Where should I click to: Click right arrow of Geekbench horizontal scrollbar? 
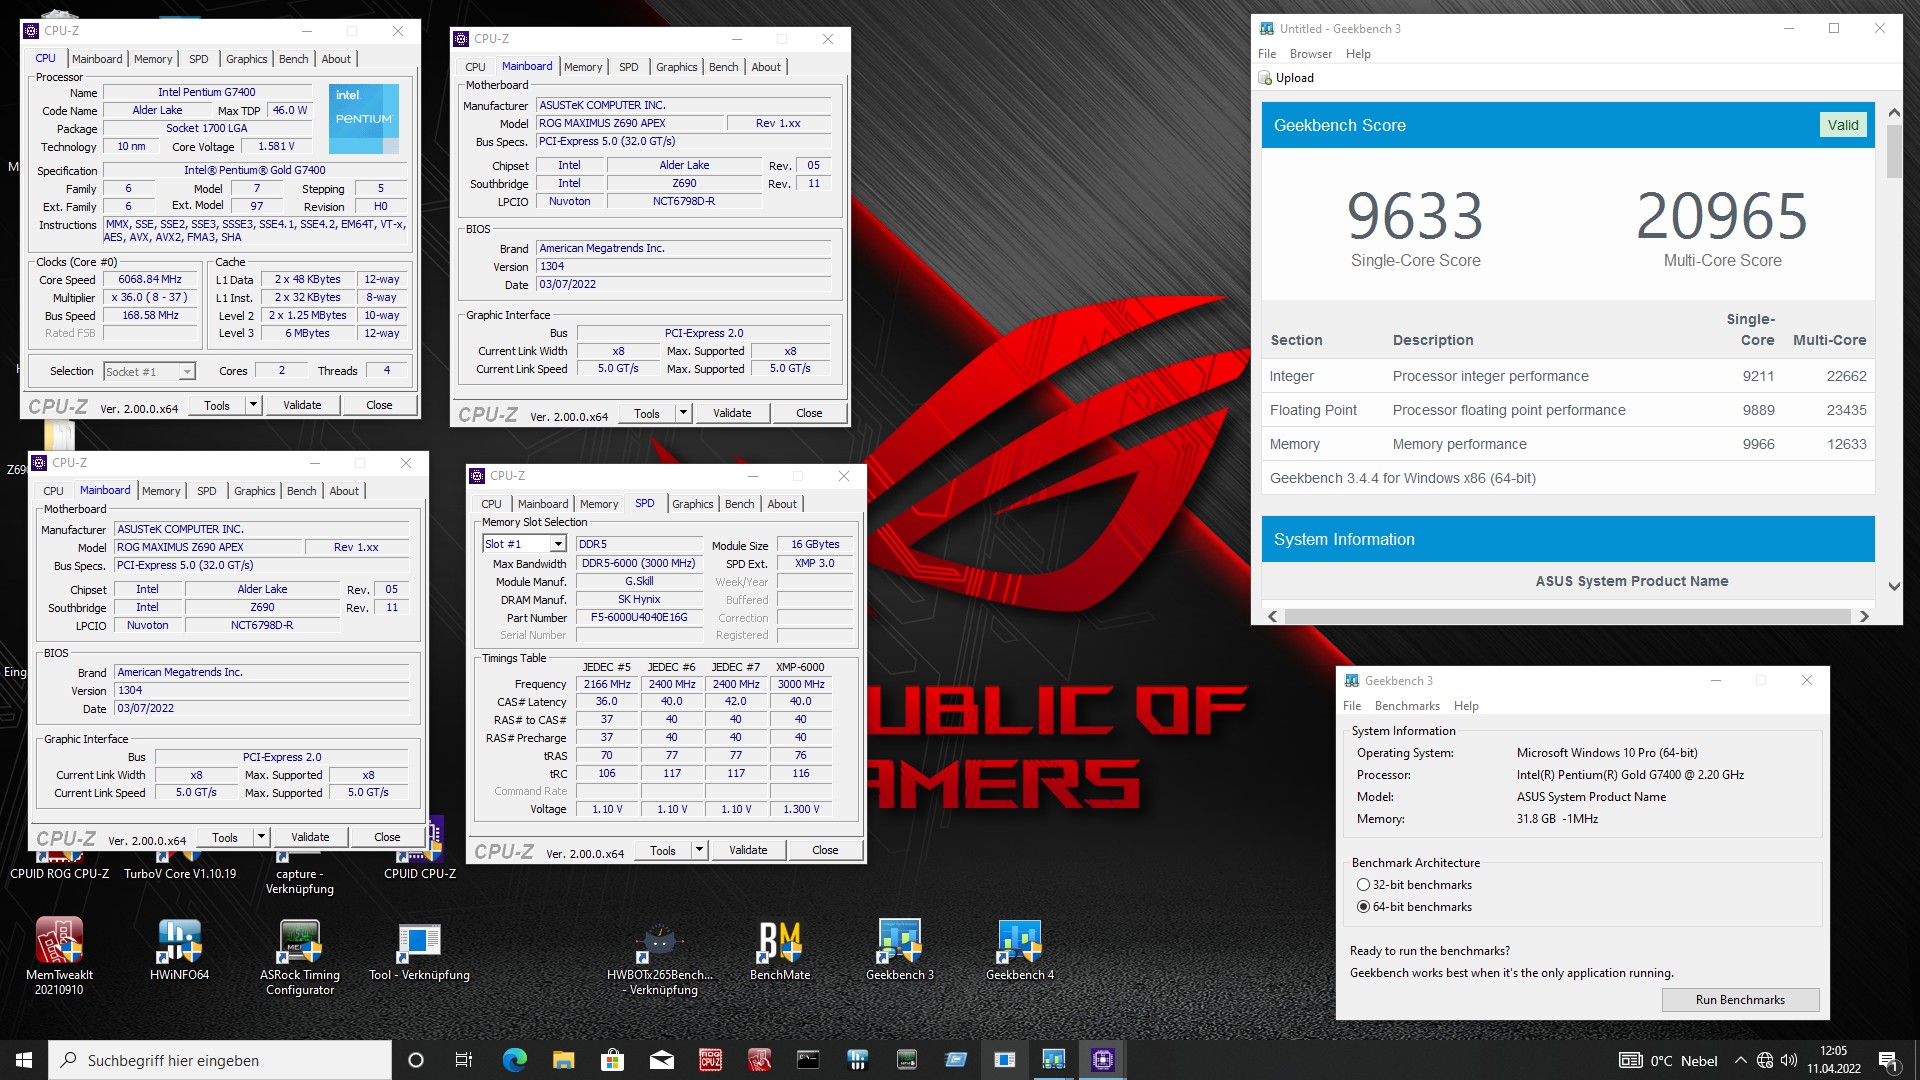click(1864, 616)
